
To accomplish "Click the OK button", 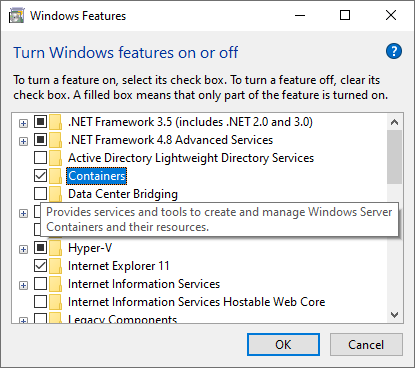I will 283,345.
